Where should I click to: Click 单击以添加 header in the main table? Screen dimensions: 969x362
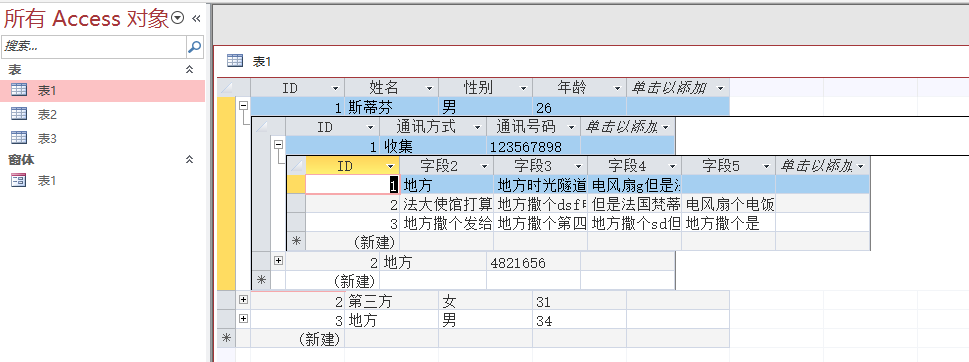coord(678,88)
